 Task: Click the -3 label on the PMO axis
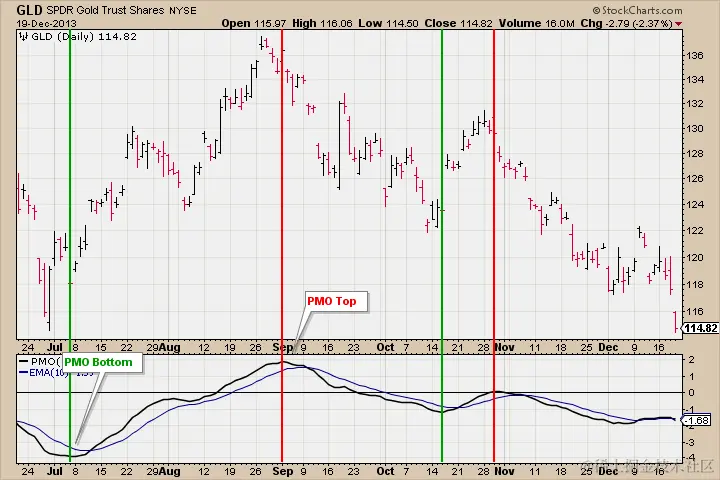(690, 442)
